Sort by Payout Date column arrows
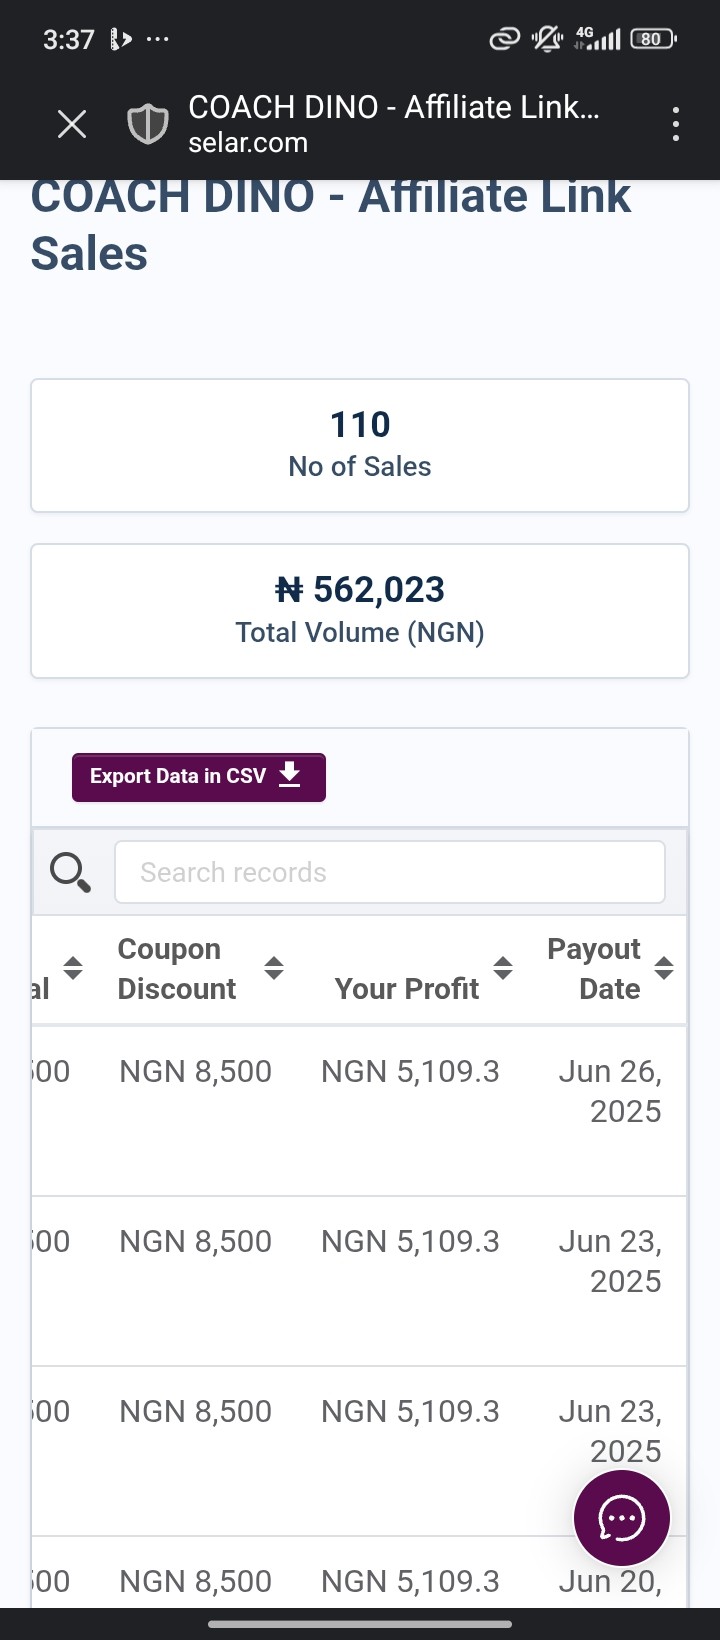 [664, 968]
